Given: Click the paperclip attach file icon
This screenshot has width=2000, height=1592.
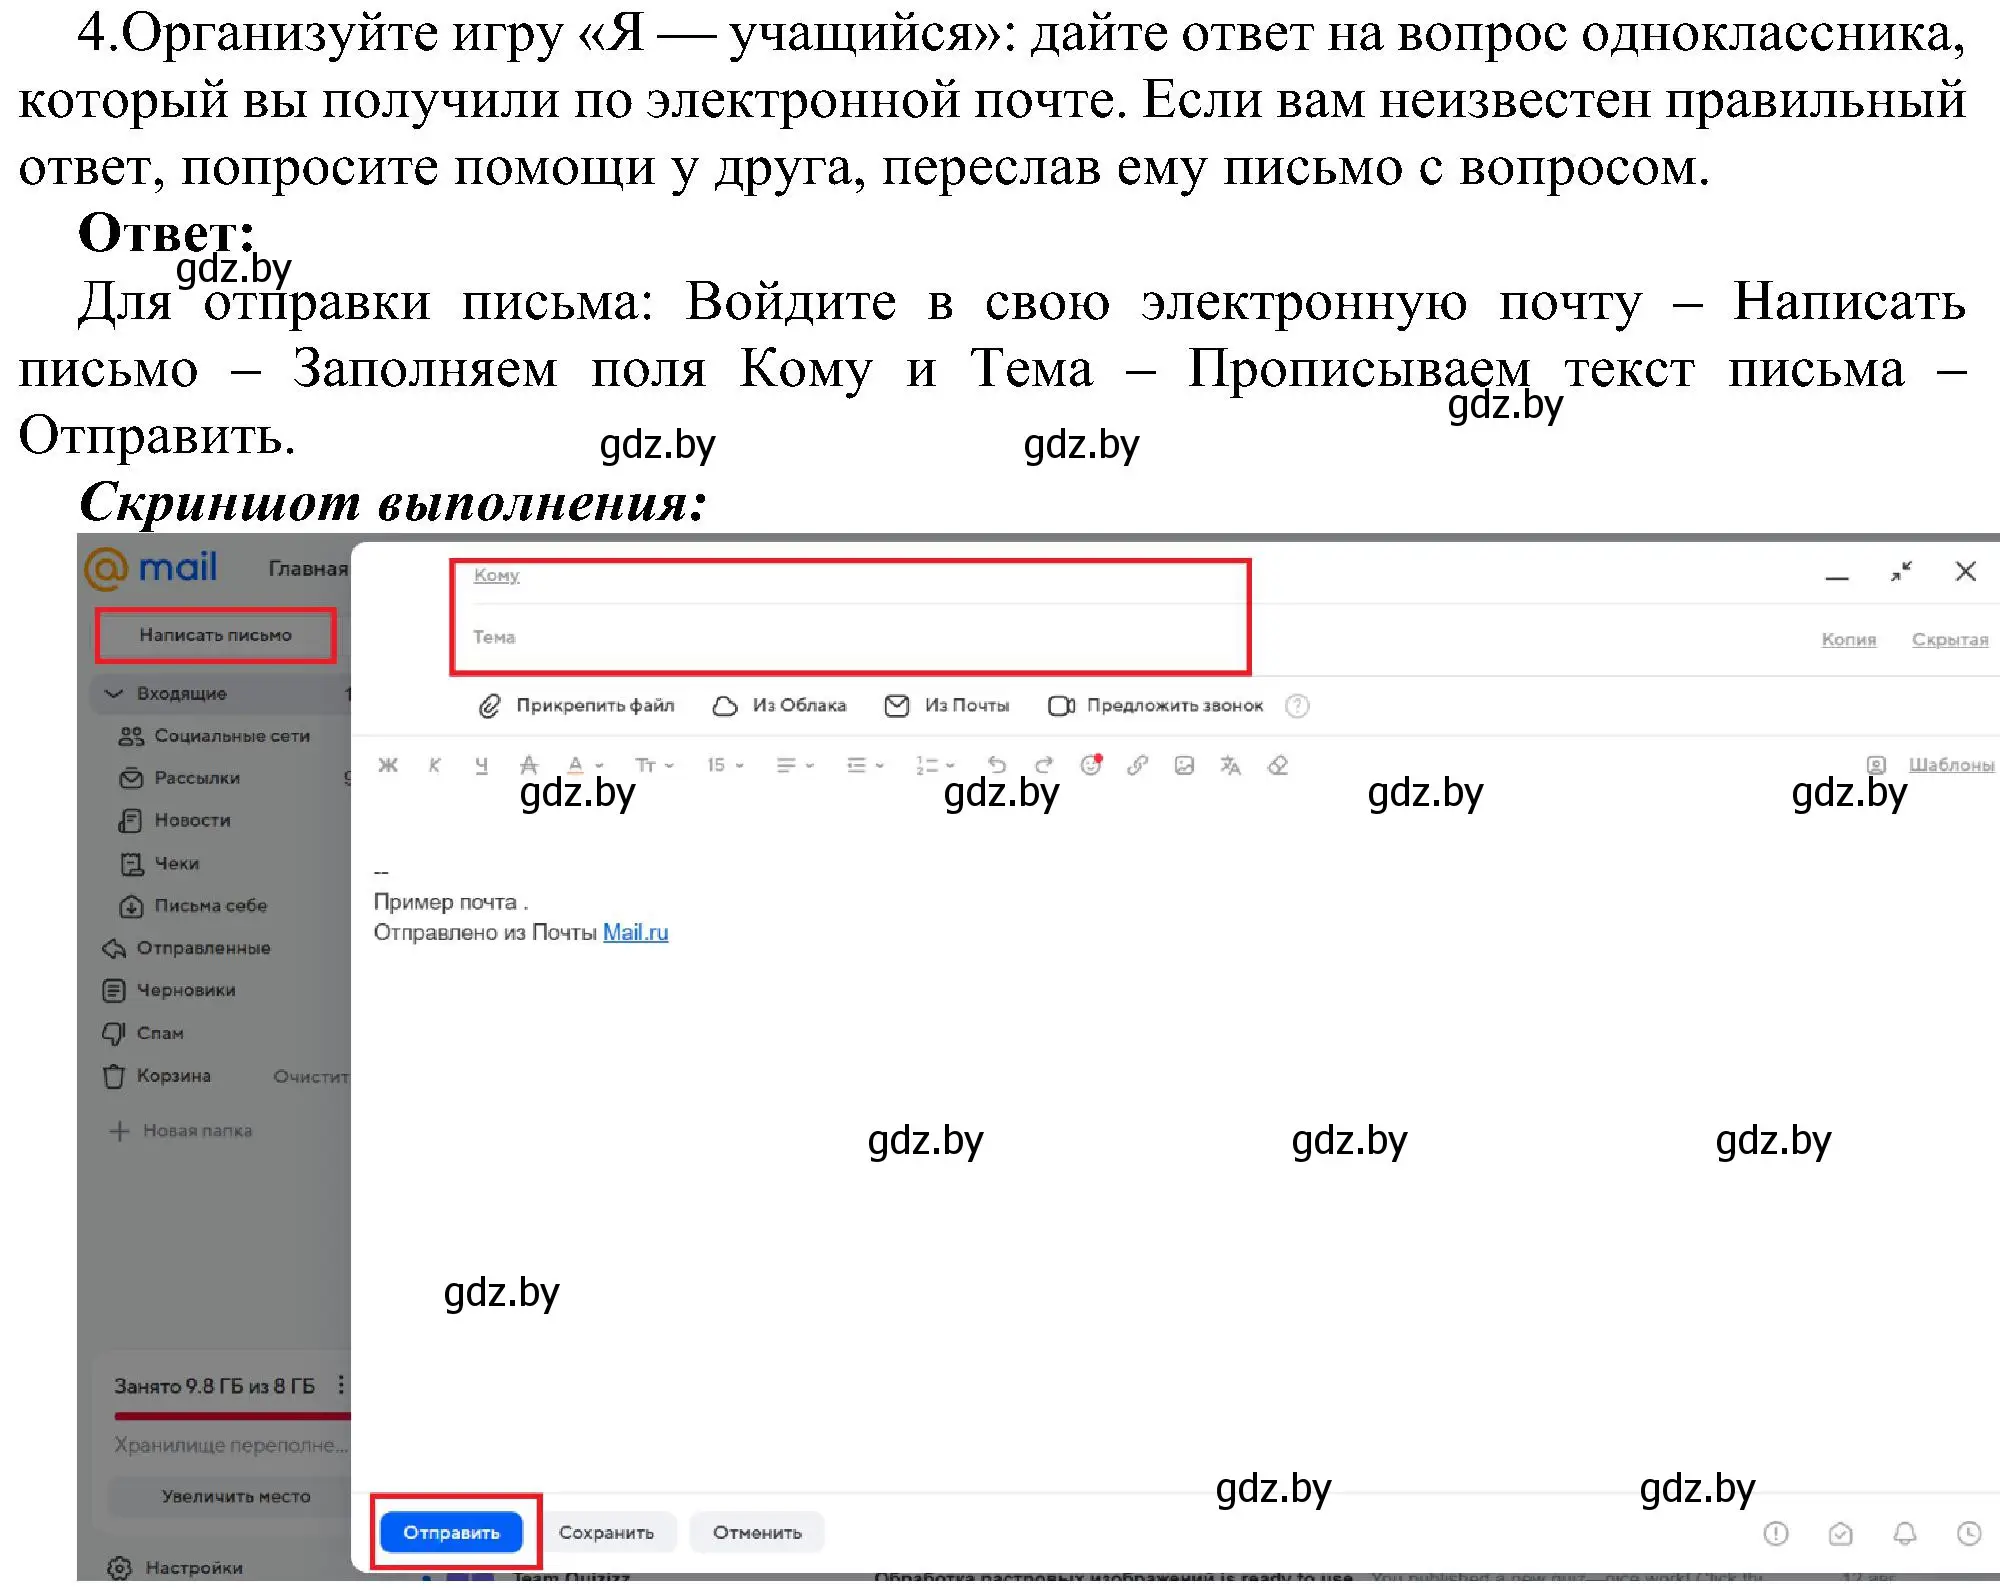Looking at the screenshot, I should pyautogui.click(x=489, y=706).
